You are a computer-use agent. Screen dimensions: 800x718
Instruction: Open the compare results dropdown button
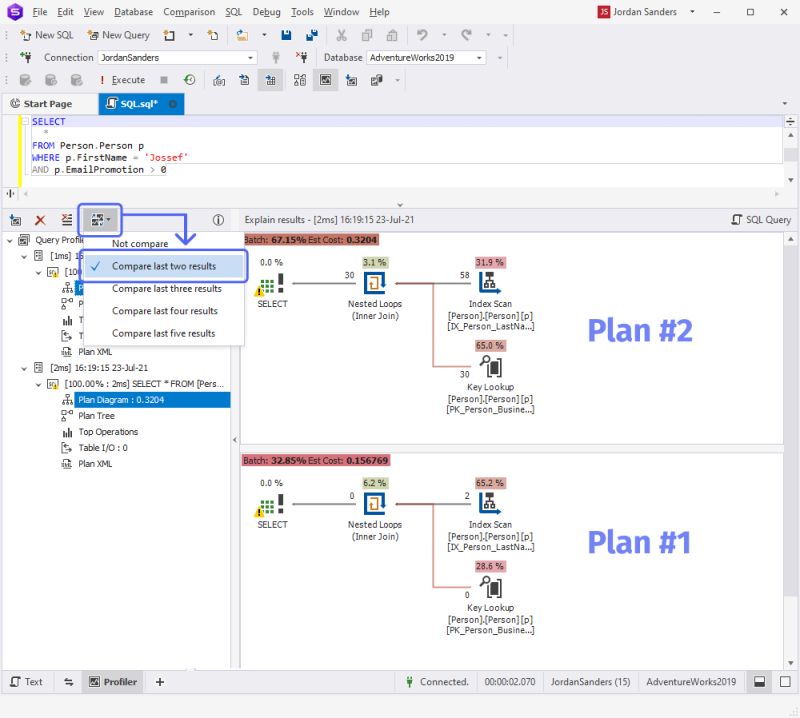(100, 220)
